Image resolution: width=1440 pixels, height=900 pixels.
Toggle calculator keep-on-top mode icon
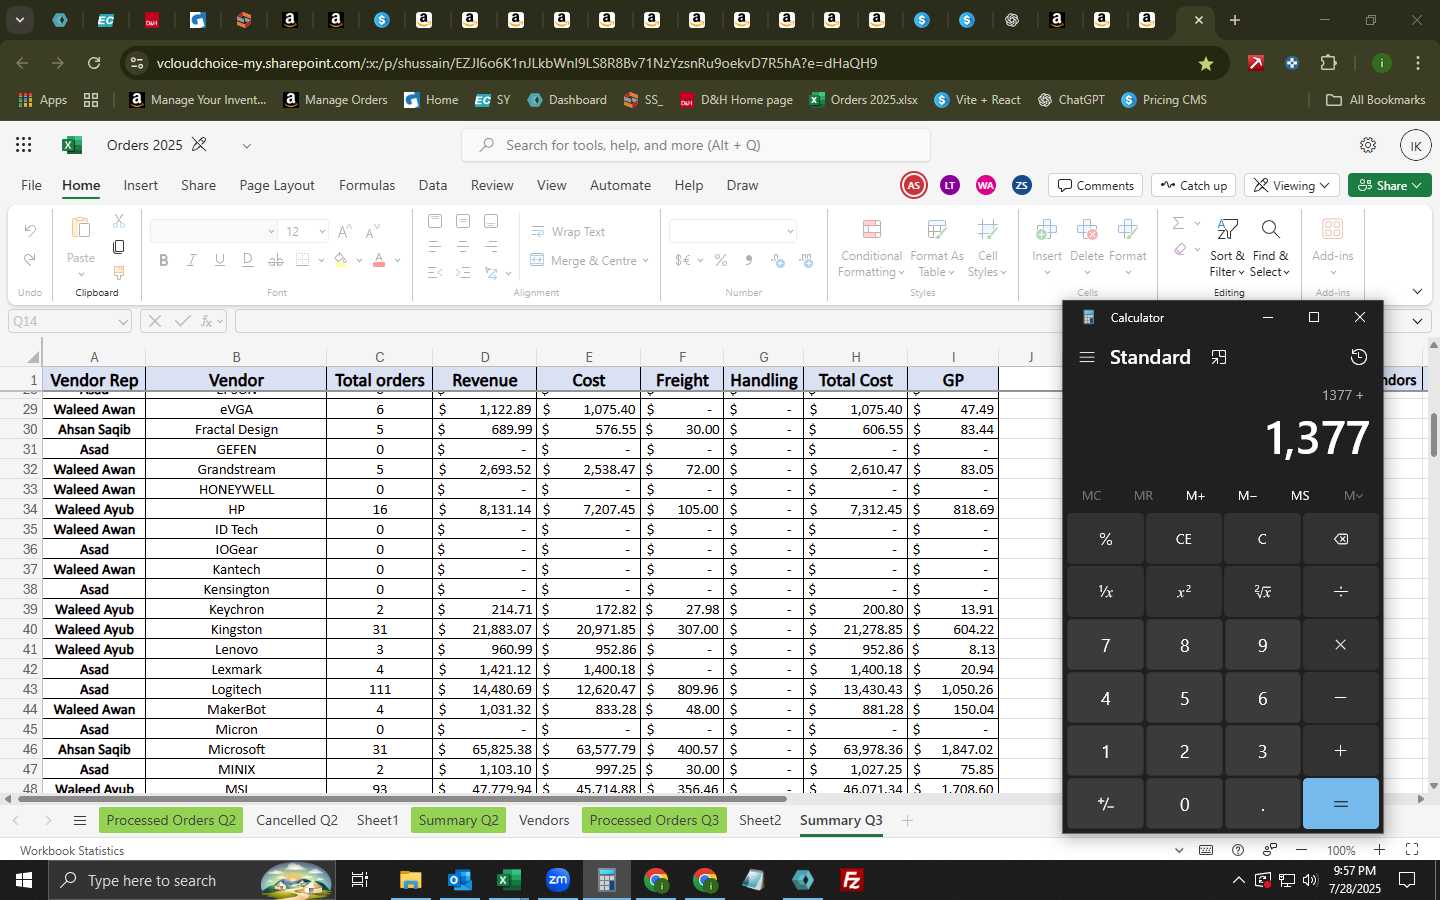coord(1219,357)
